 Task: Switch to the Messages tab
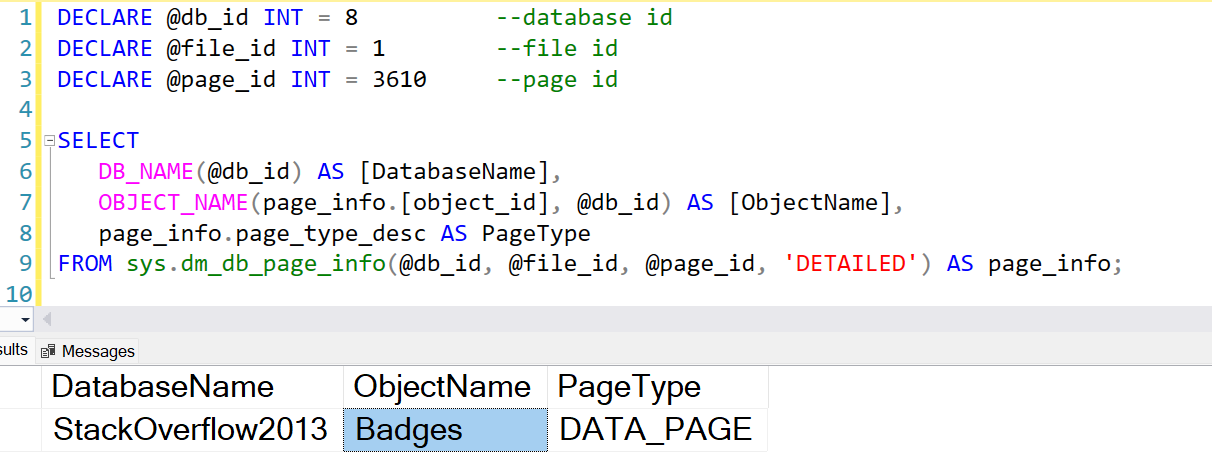pos(87,351)
